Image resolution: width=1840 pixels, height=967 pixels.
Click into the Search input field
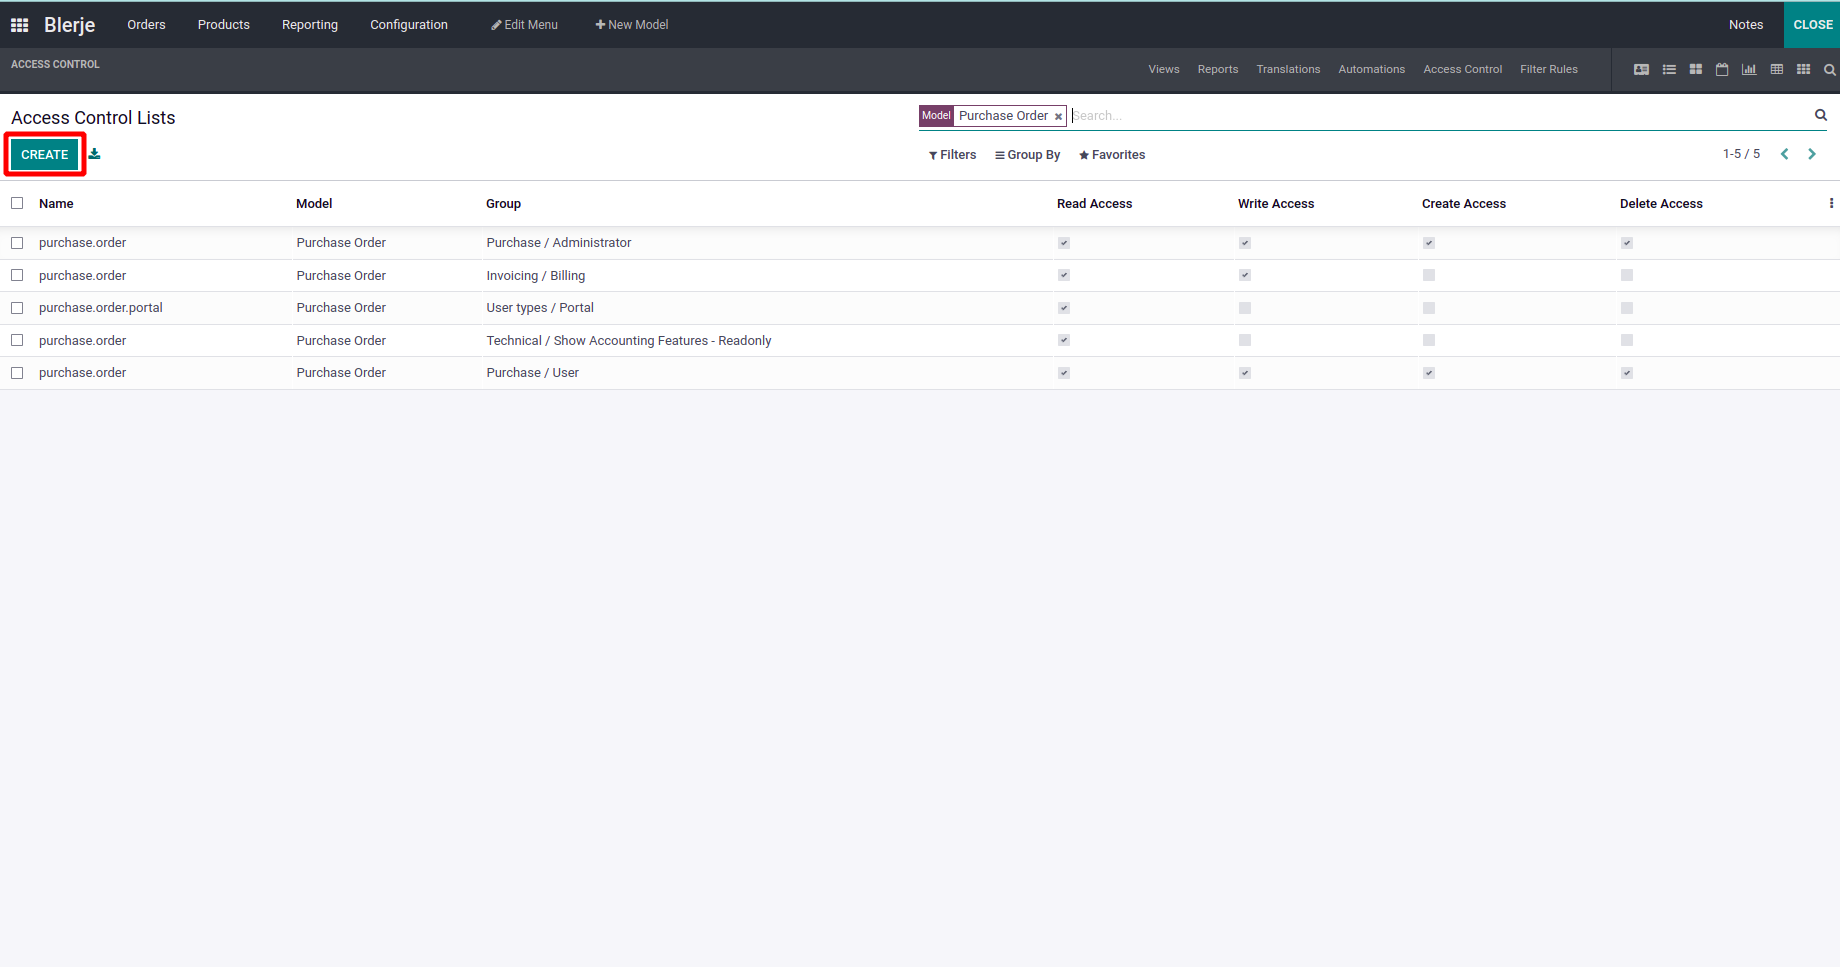(1440, 116)
